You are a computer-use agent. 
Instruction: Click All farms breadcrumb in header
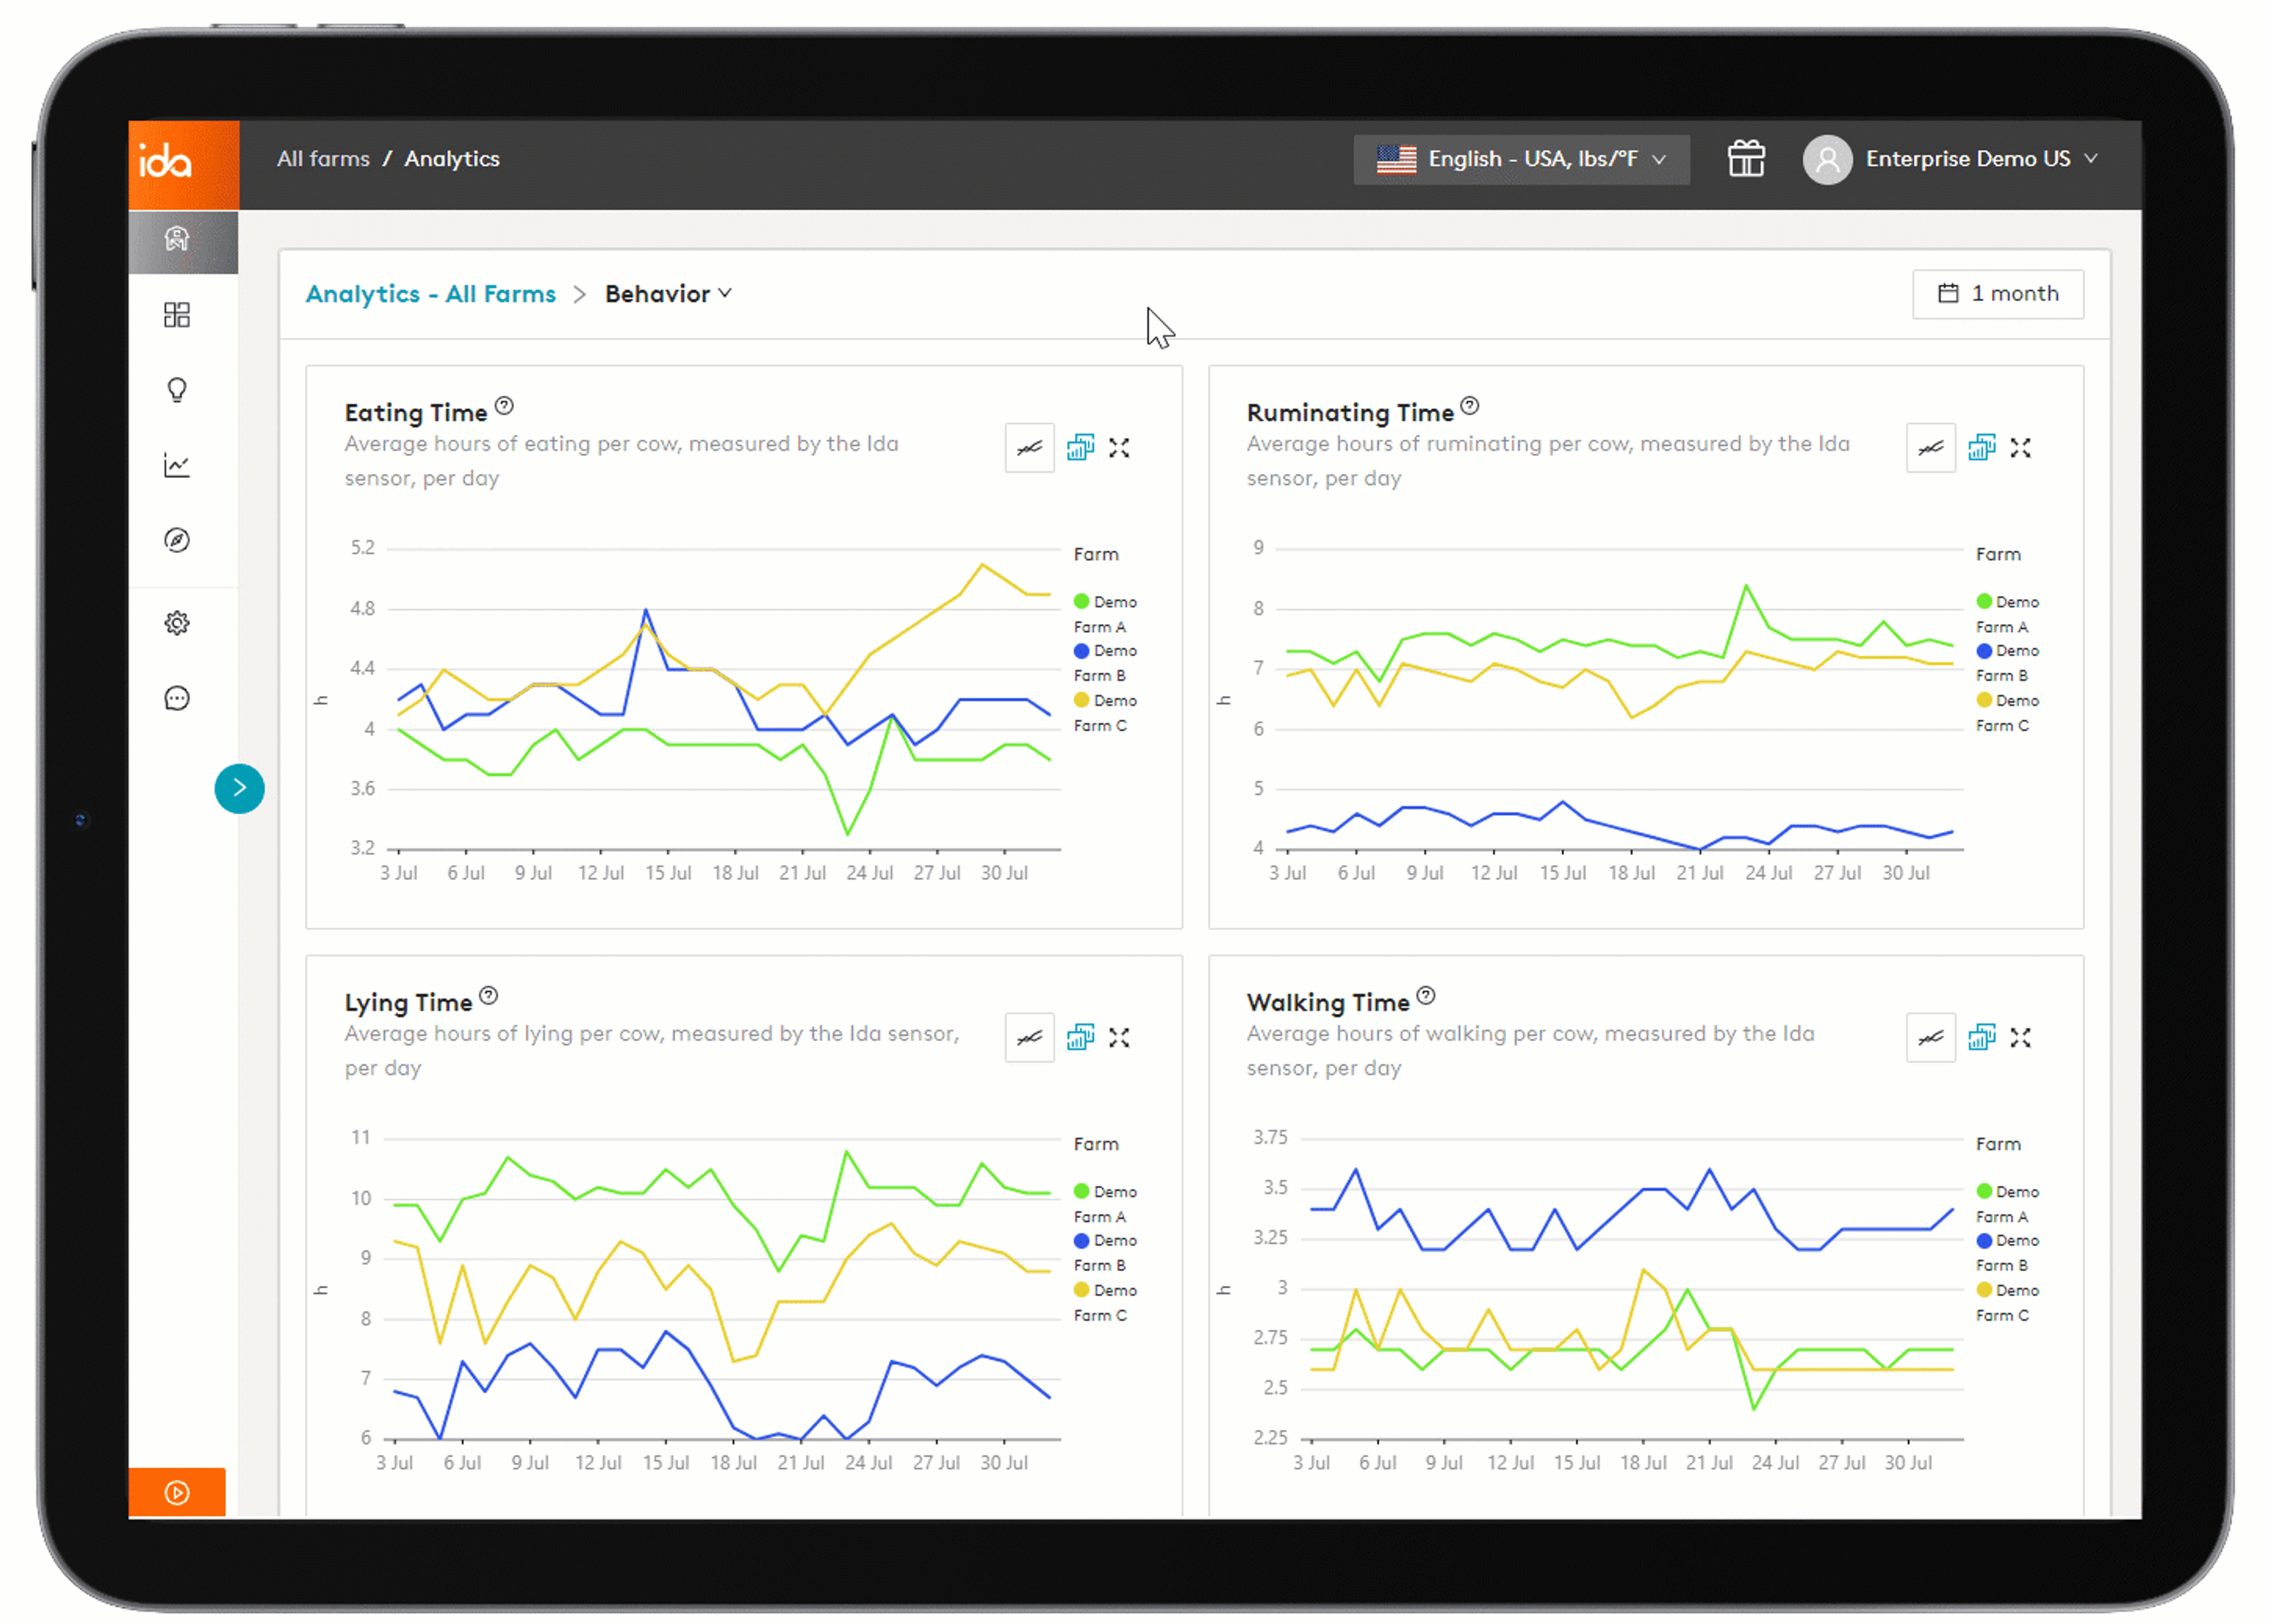[323, 159]
